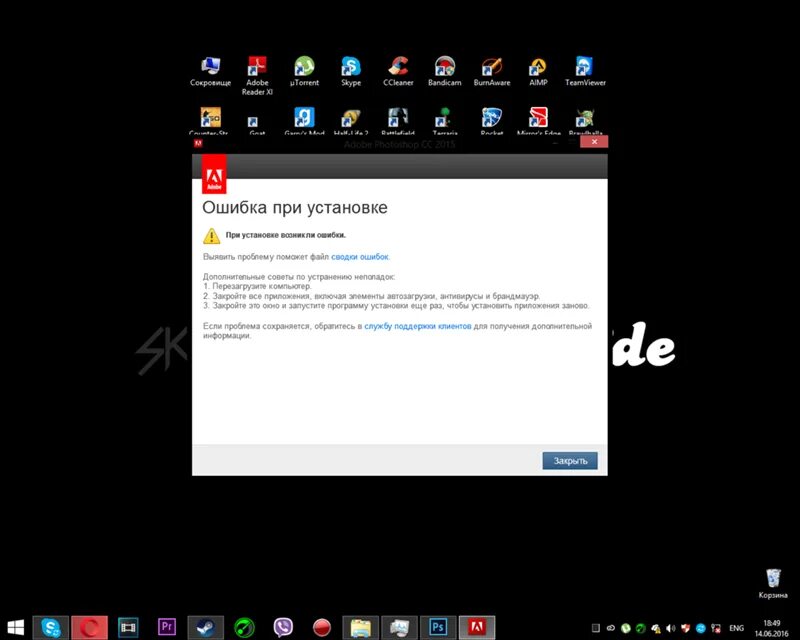Open the µTorrent tray icon
800x640 pixels.
[x=626, y=628]
